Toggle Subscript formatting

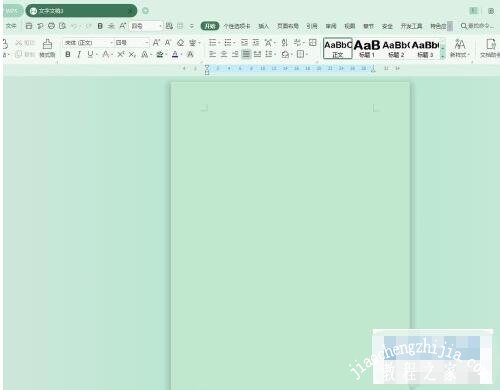[132, 54]
